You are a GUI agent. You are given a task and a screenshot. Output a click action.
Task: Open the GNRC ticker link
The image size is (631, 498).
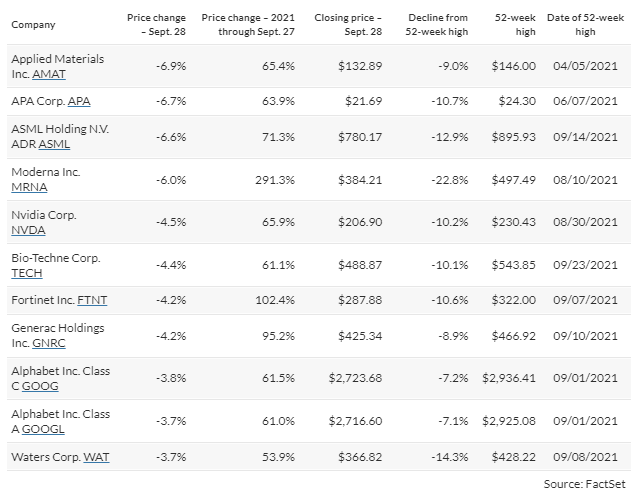click(x=47, y=343)
